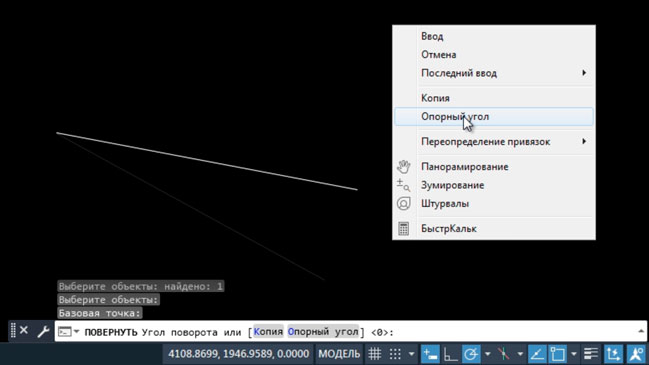Click the lineweight display icon
The width and height of the screenshot is (649, 365).
(x=591, y=354)
